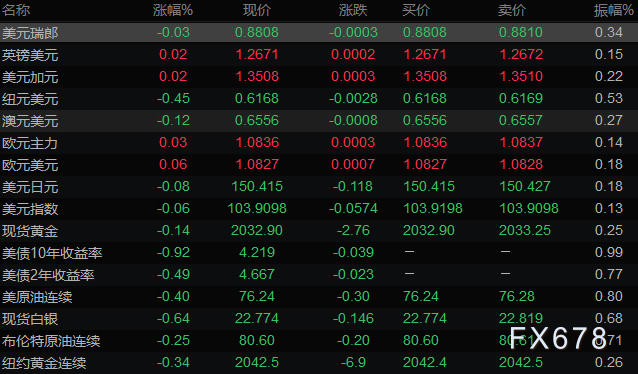Click 美债10年收益率 current value 4.219

257,252
